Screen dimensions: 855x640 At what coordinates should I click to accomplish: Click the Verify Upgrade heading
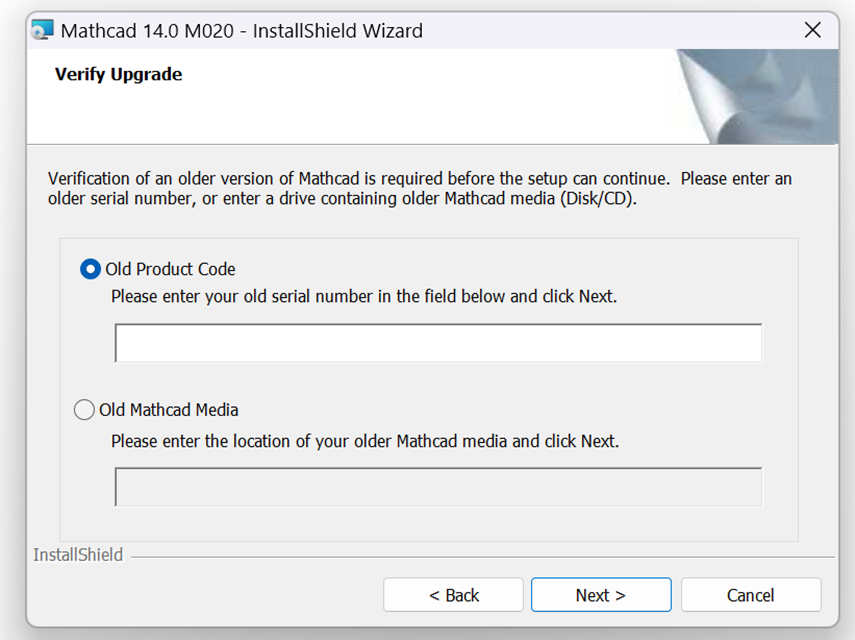click(x=117, y=74)
